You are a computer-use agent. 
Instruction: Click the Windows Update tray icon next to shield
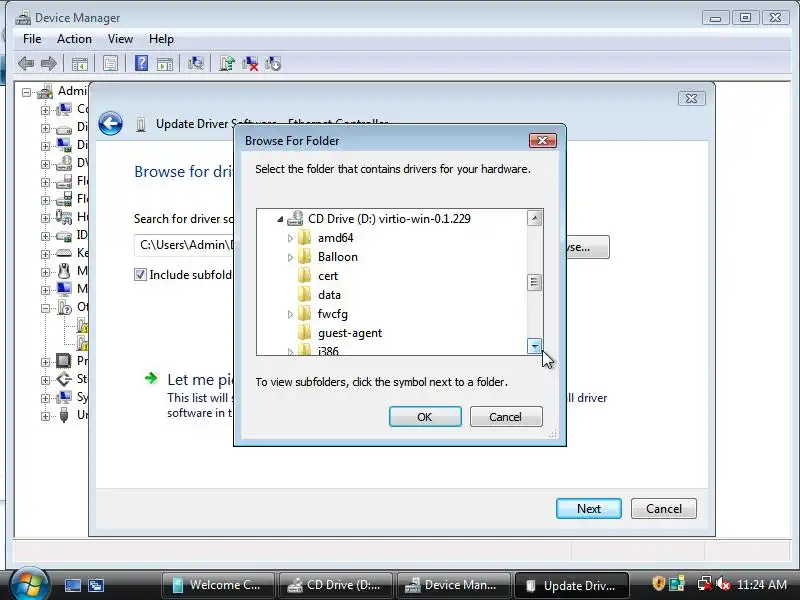point(678,583)
